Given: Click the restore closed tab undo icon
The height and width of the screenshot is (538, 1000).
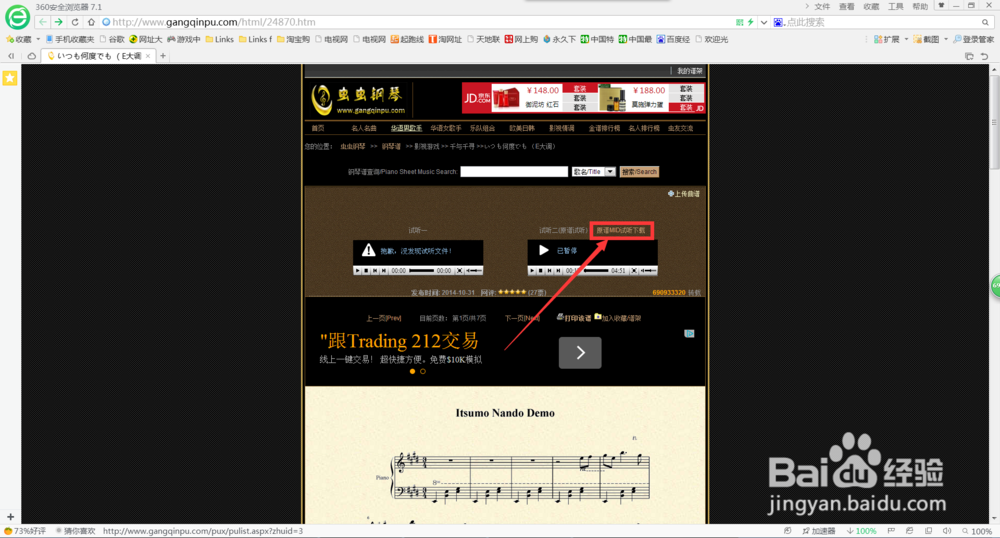Looking at the screenshot, I should click(985, 56).
